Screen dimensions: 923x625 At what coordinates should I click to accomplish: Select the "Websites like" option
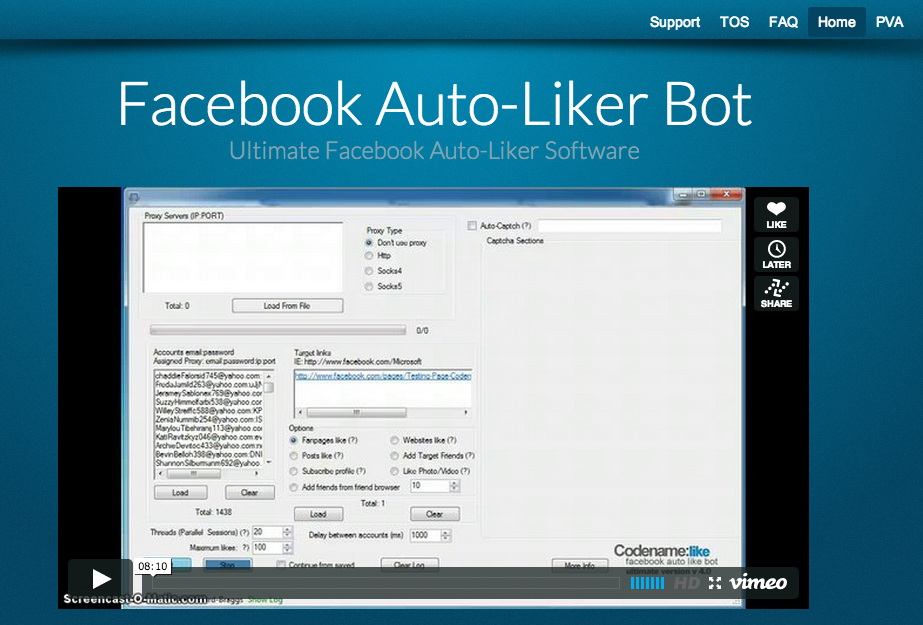click(394, 440)
